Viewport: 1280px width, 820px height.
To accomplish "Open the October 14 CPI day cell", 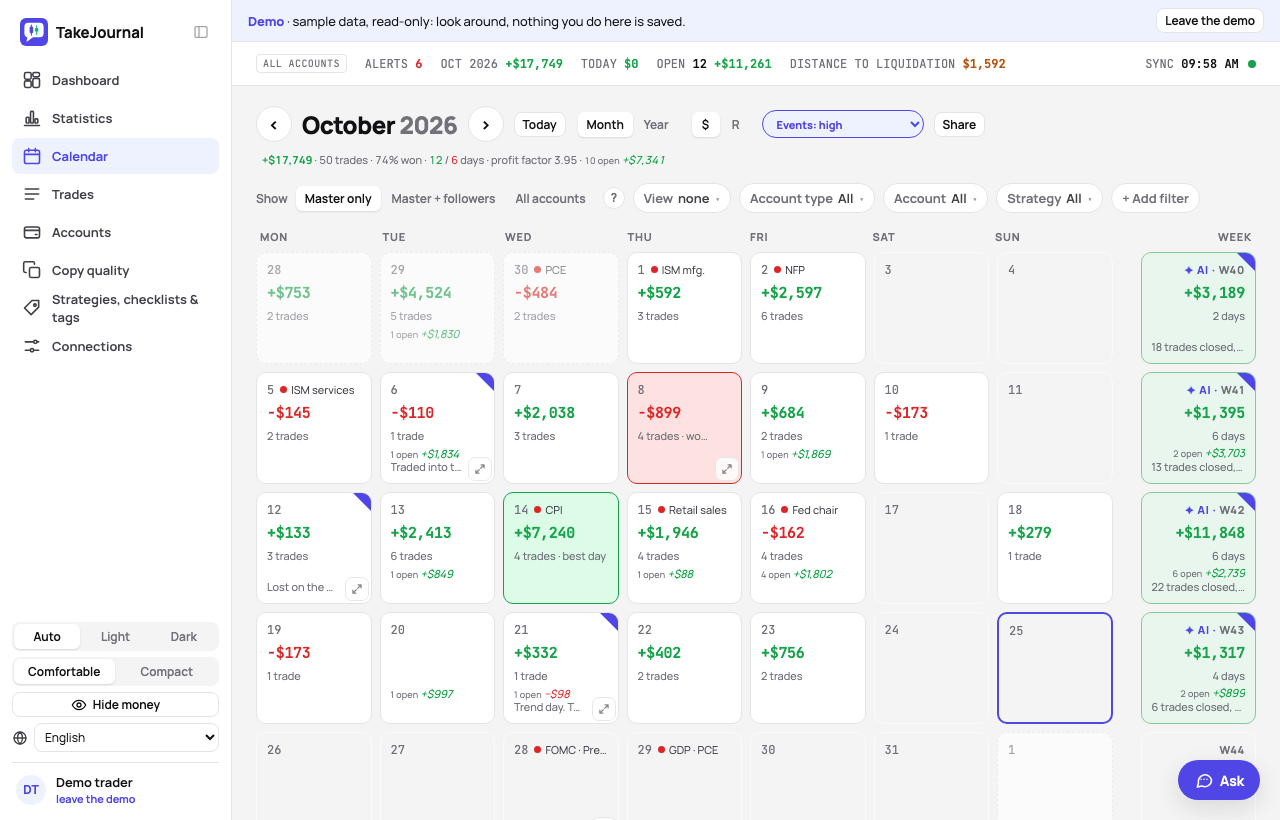I will (561, 548).
